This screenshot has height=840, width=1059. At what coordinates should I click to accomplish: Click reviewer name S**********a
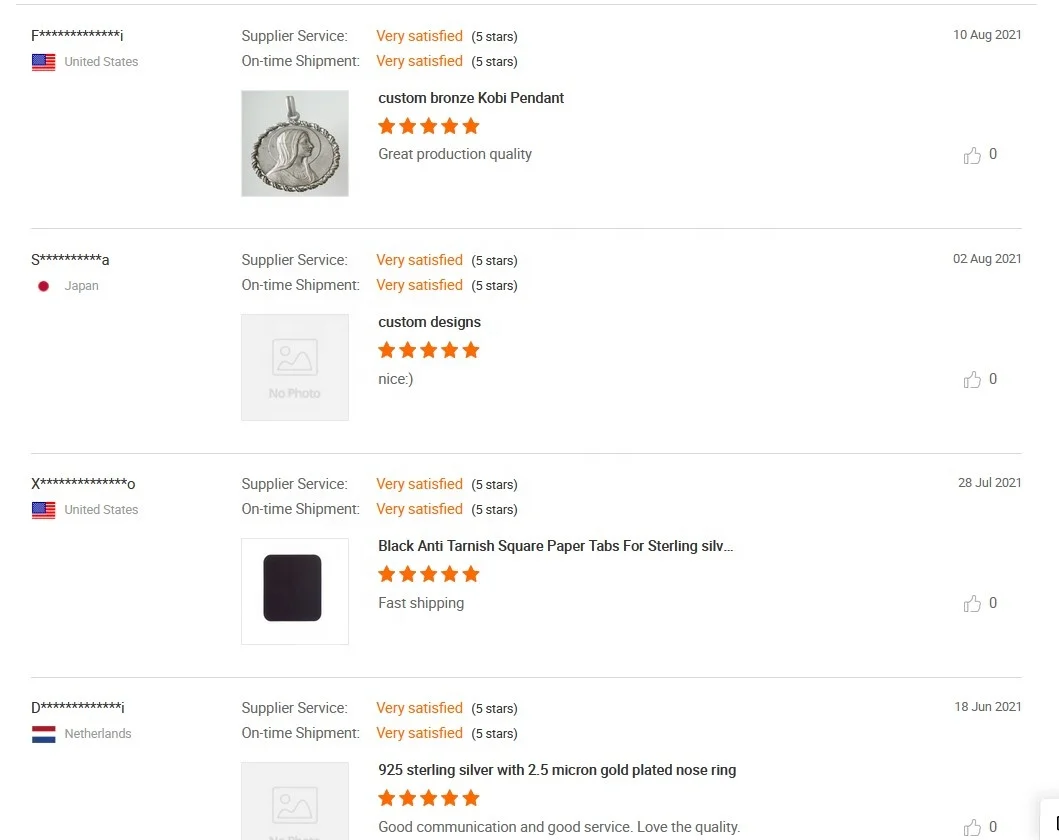coord(70,260)
